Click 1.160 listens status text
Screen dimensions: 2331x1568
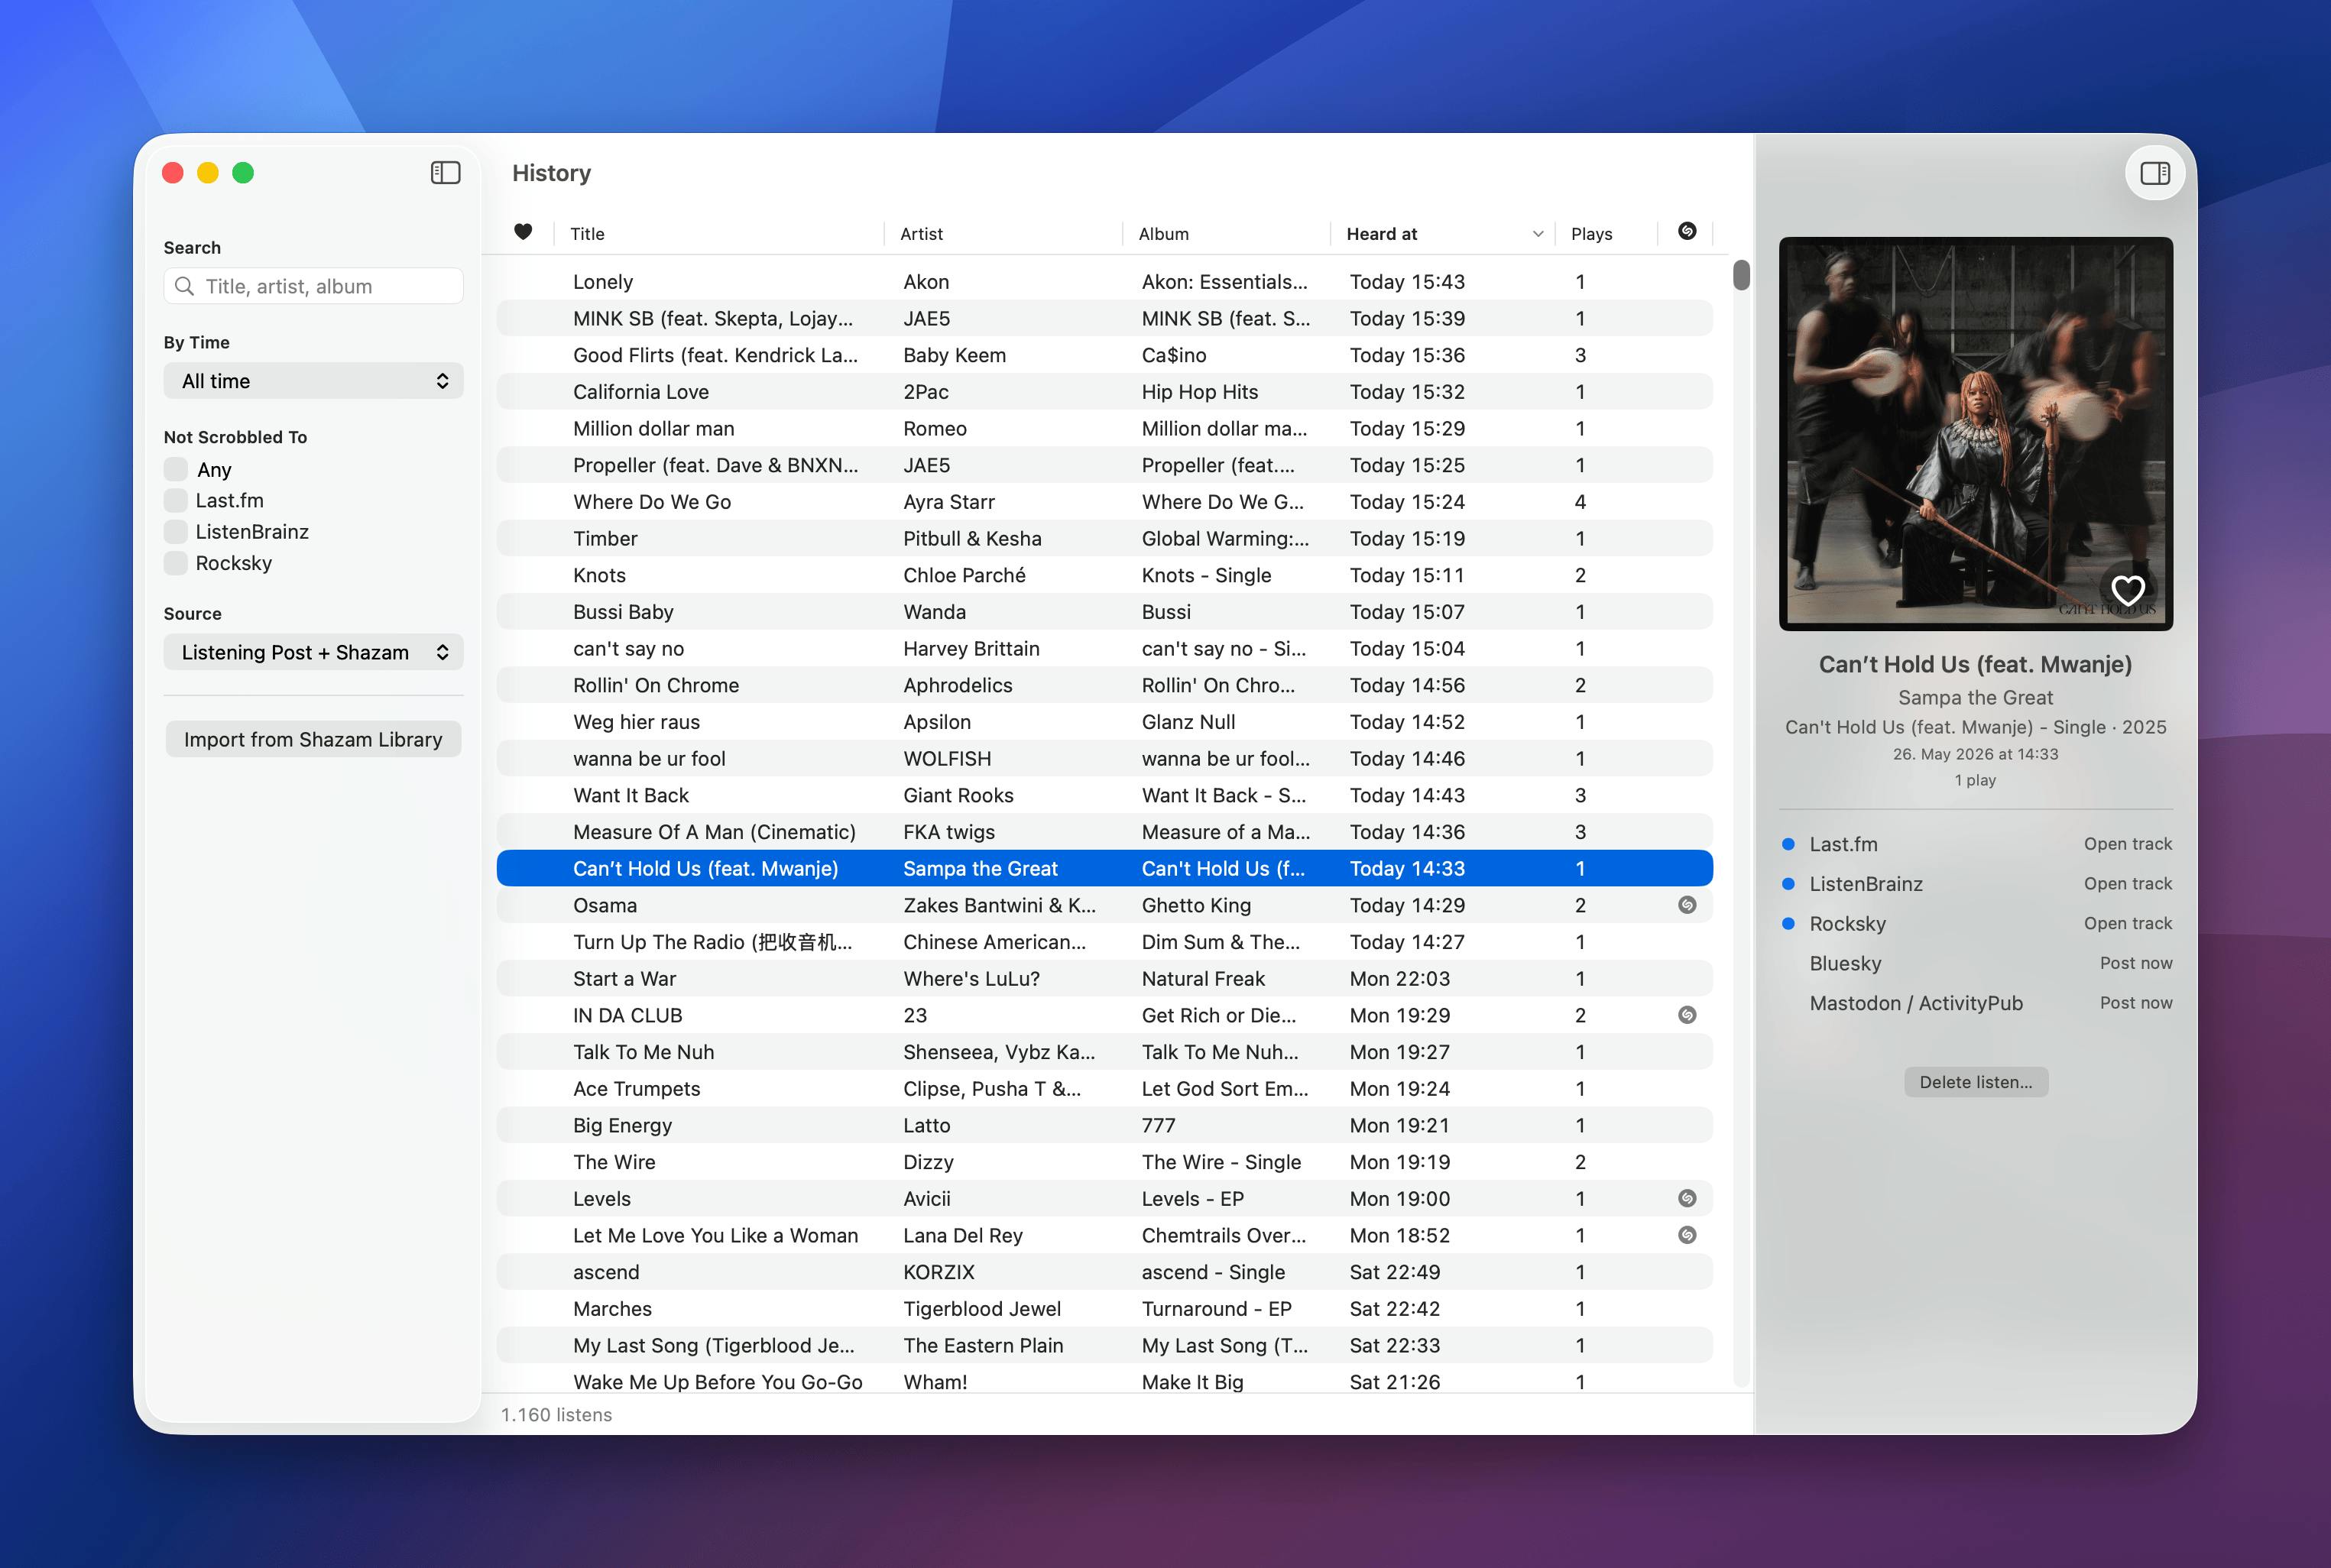(x=556, y=1415)
